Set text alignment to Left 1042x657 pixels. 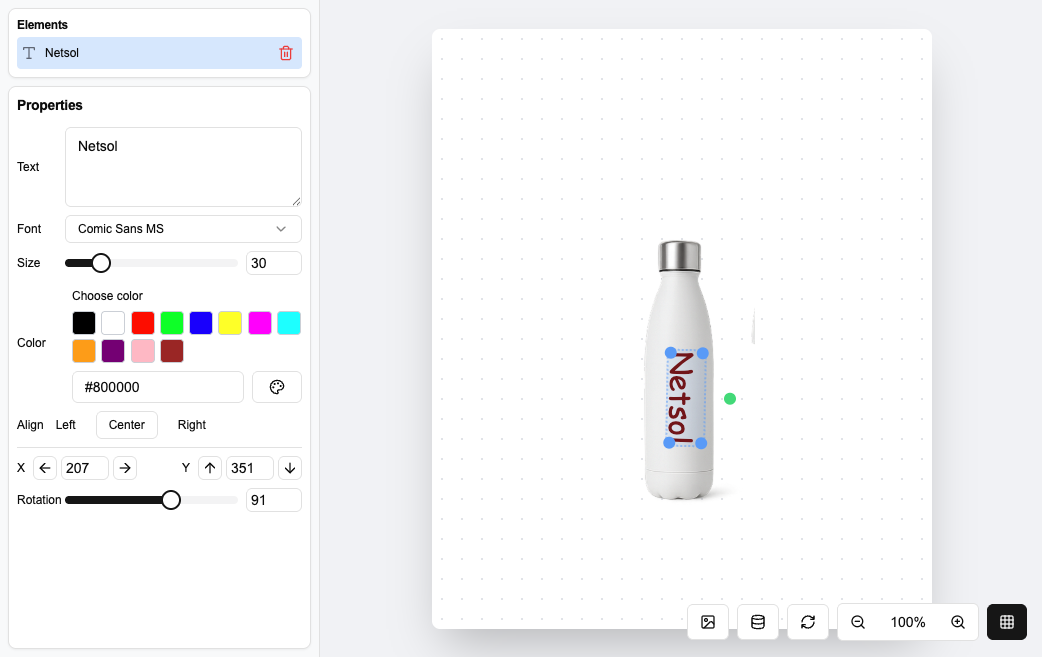point(66,425)
